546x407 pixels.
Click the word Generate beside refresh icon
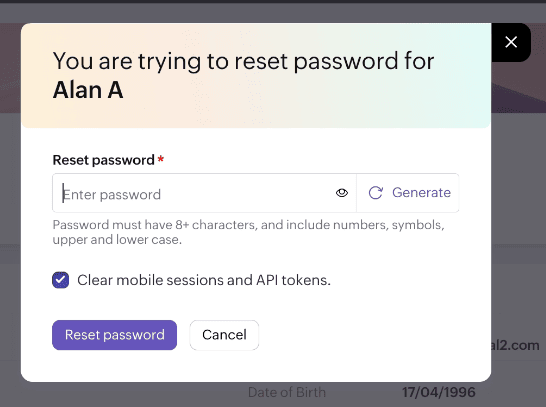421,193
